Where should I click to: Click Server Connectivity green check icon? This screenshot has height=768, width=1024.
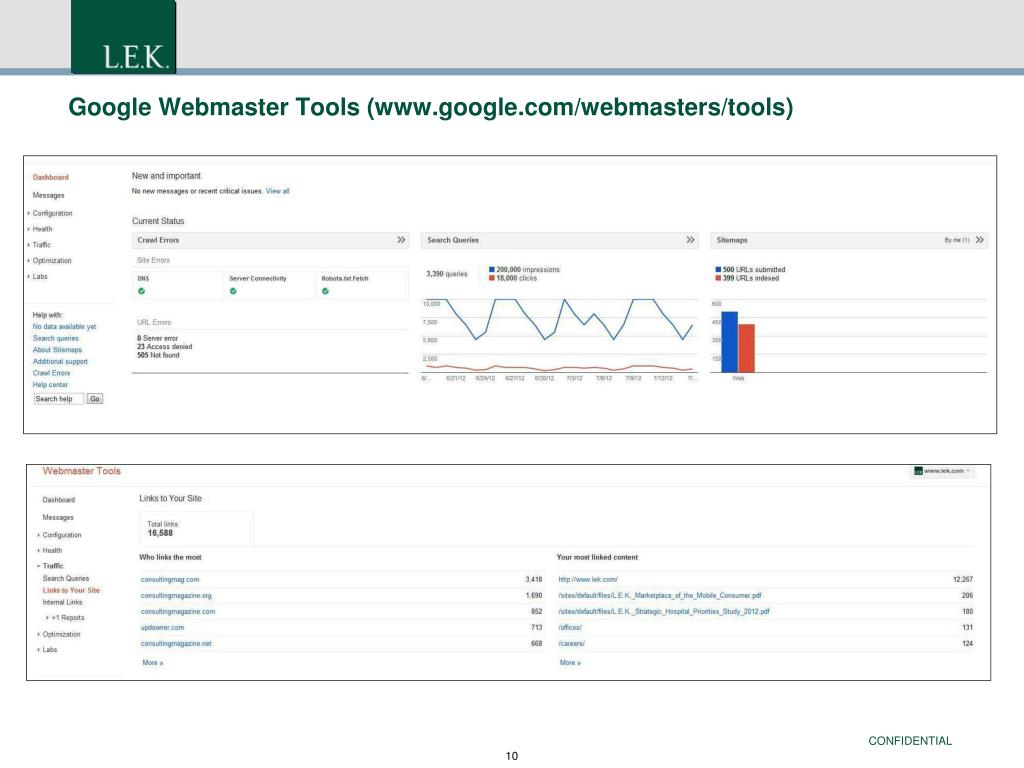click(233, 291)
